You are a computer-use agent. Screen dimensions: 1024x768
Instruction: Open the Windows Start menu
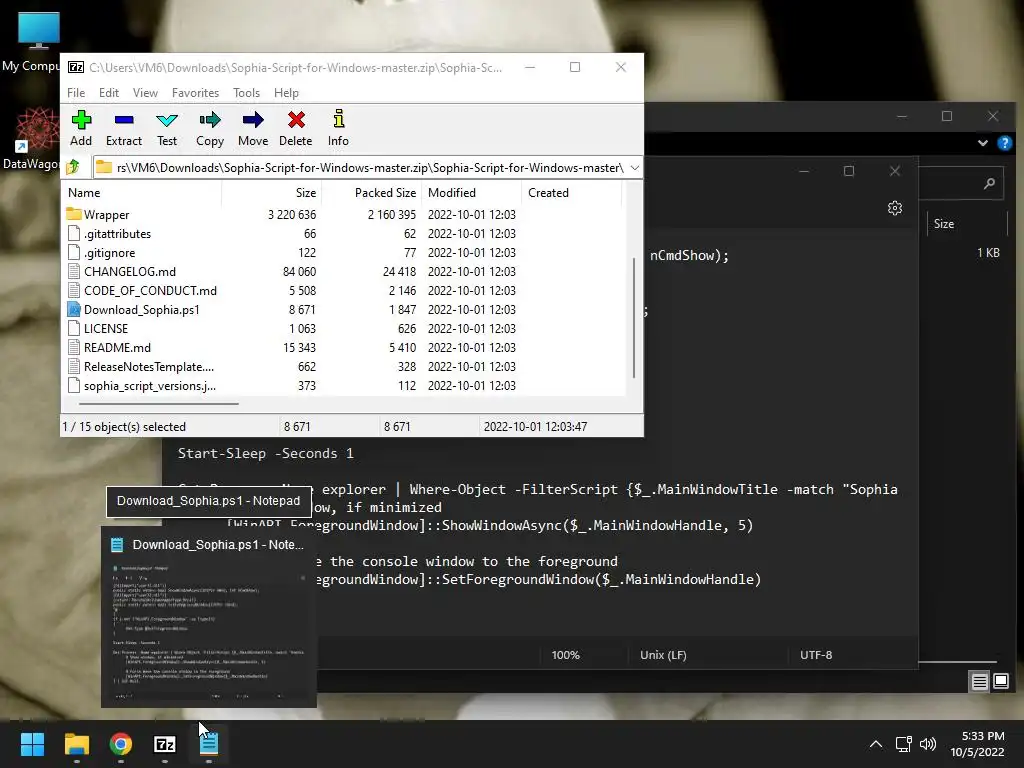(x=32, y=744)
